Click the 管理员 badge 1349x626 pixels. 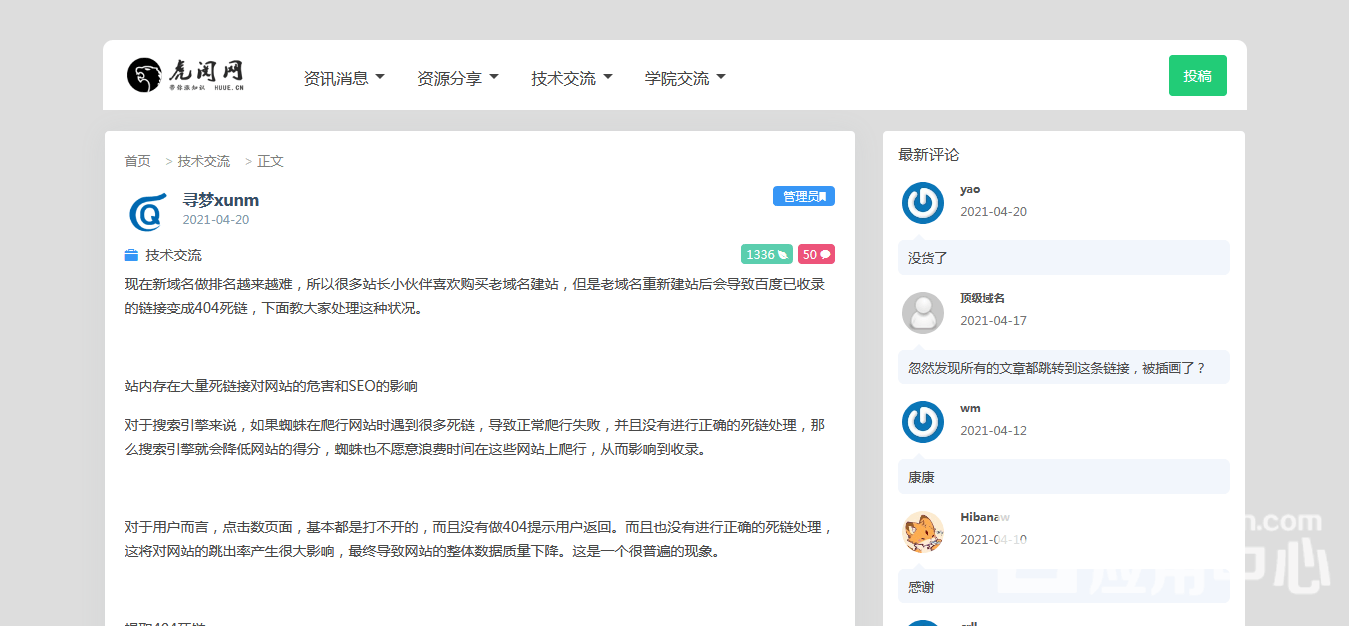coord(803,196)
